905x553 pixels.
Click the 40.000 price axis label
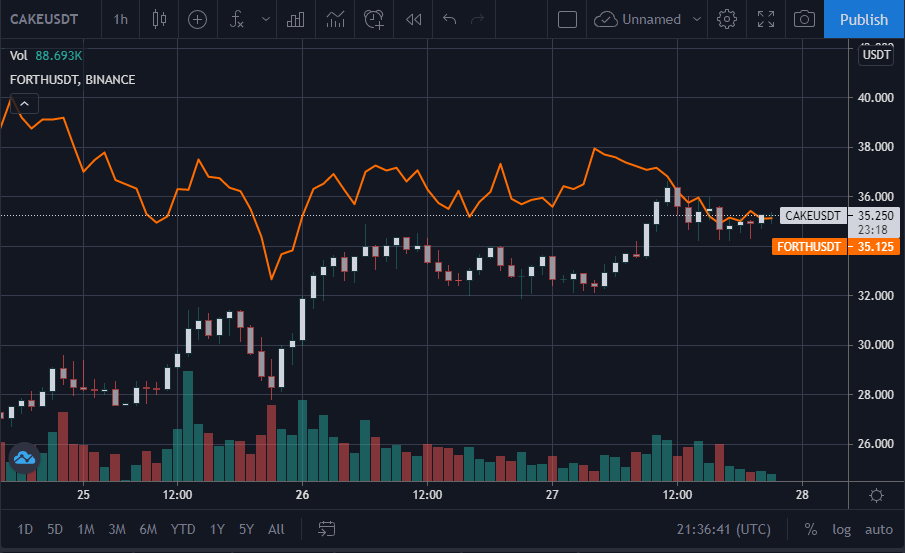(x=876, y=98)
